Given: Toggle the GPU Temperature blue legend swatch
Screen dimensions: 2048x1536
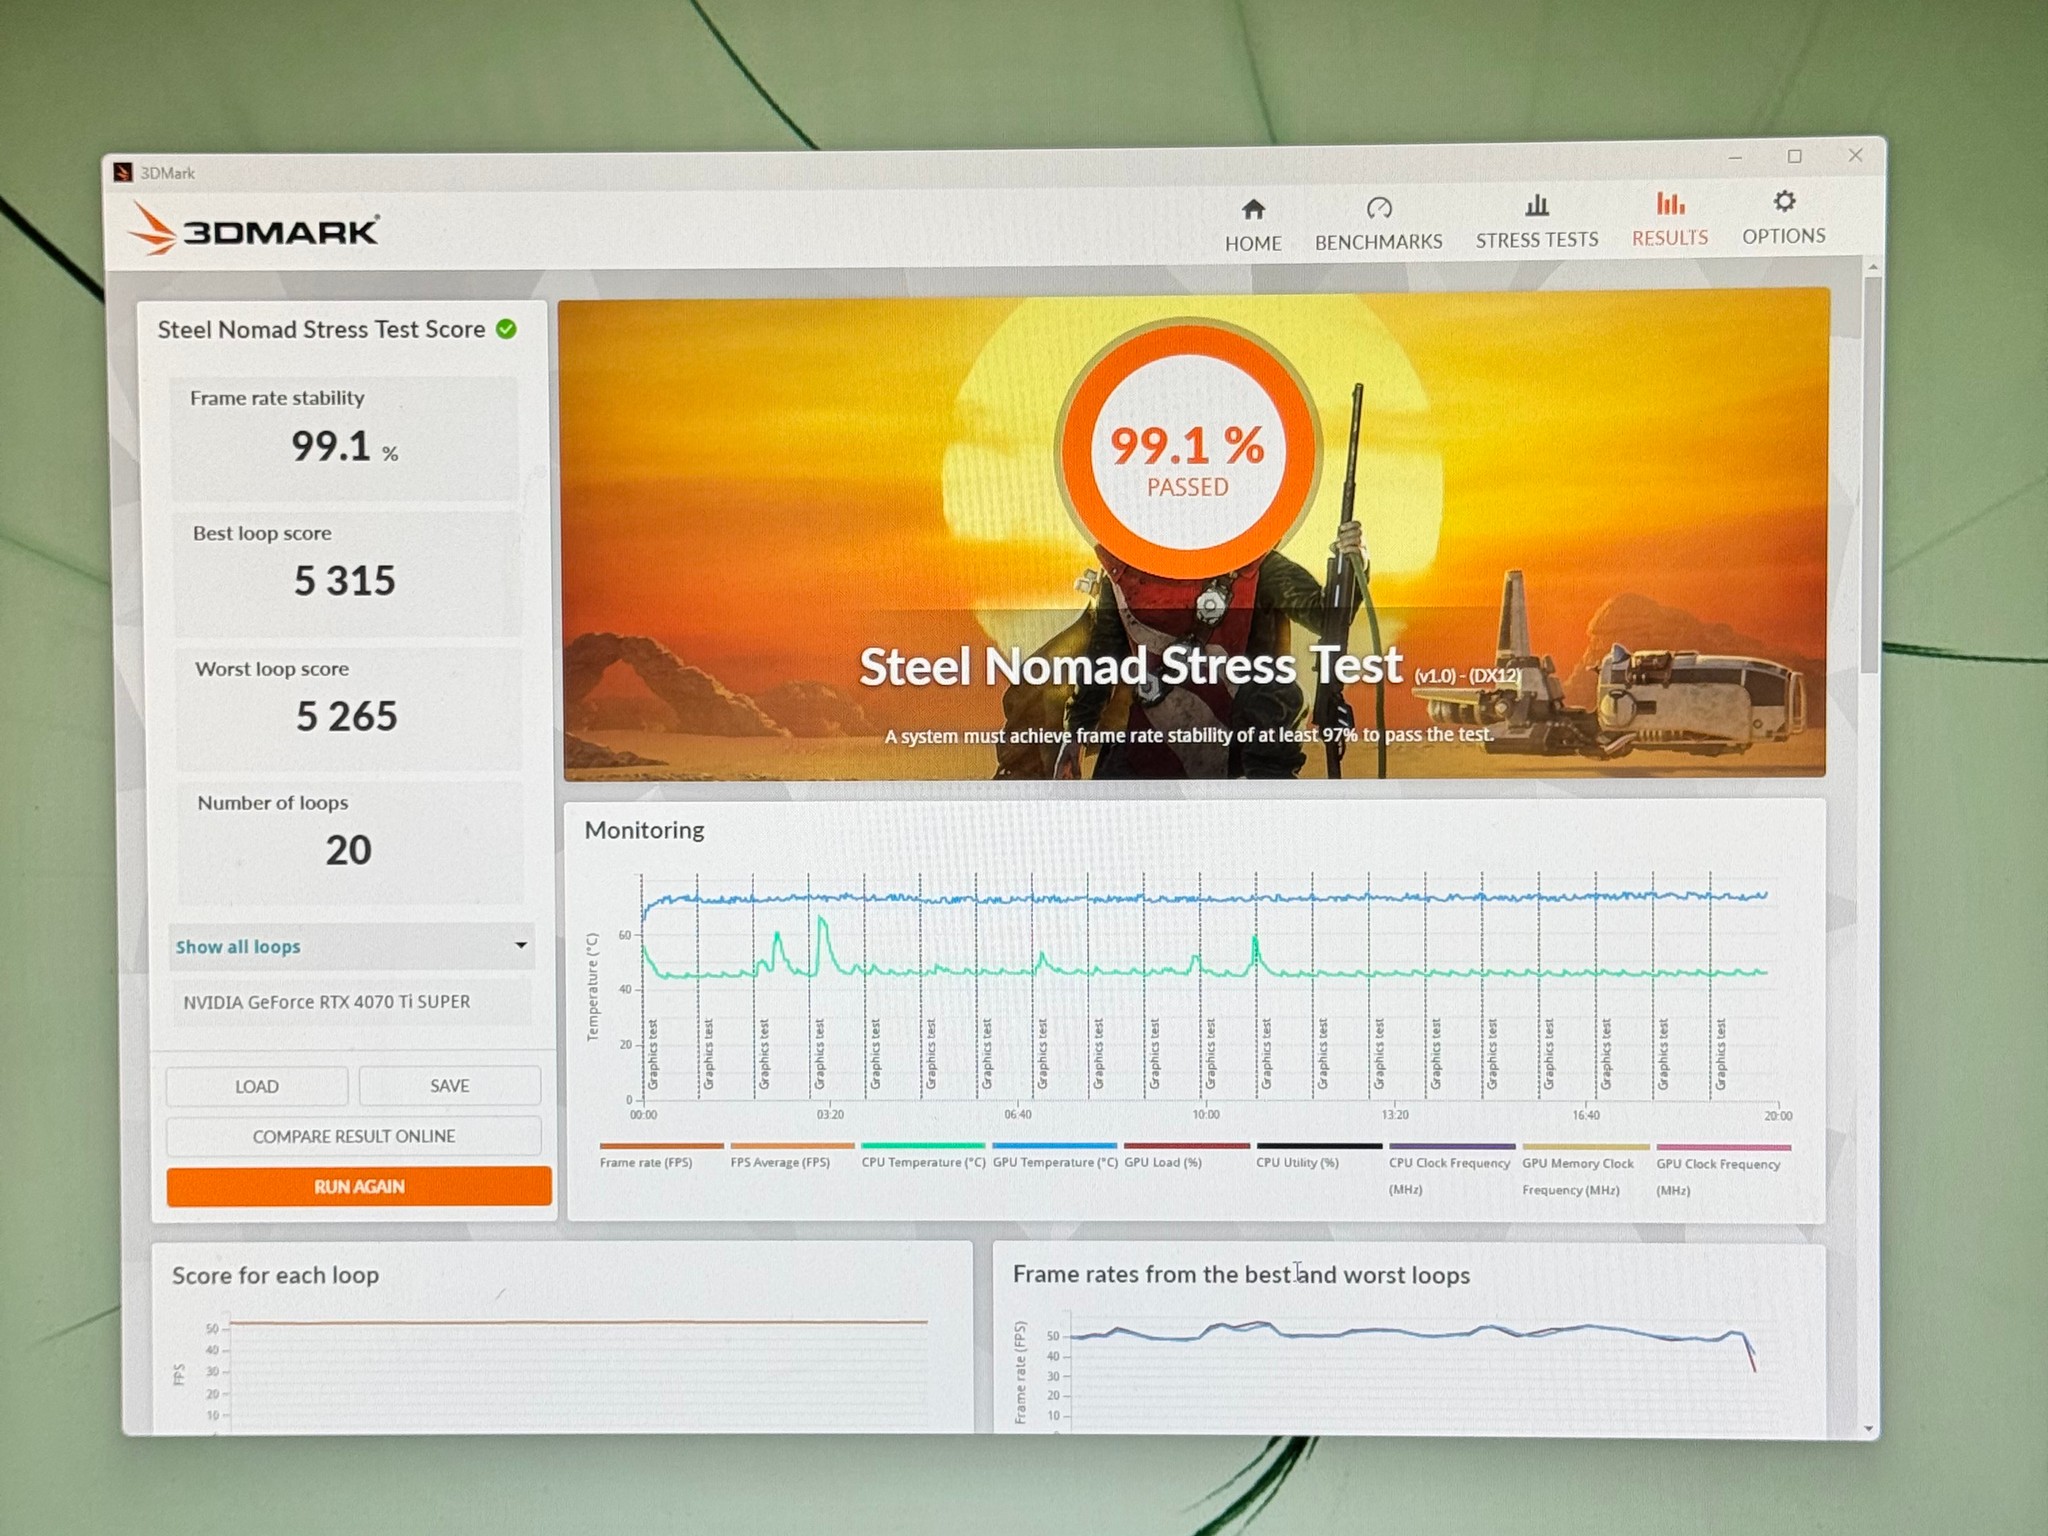Looking at the screenshot, I should (1054, 1145).
